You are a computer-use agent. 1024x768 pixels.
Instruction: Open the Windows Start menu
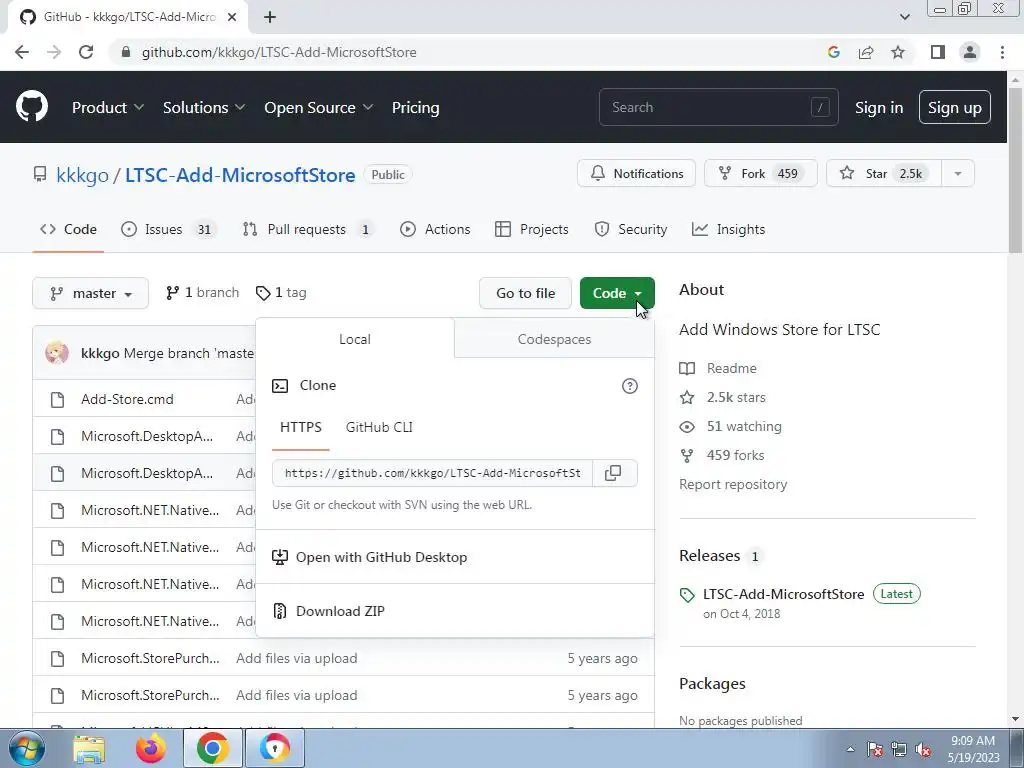tap(26, 748)
